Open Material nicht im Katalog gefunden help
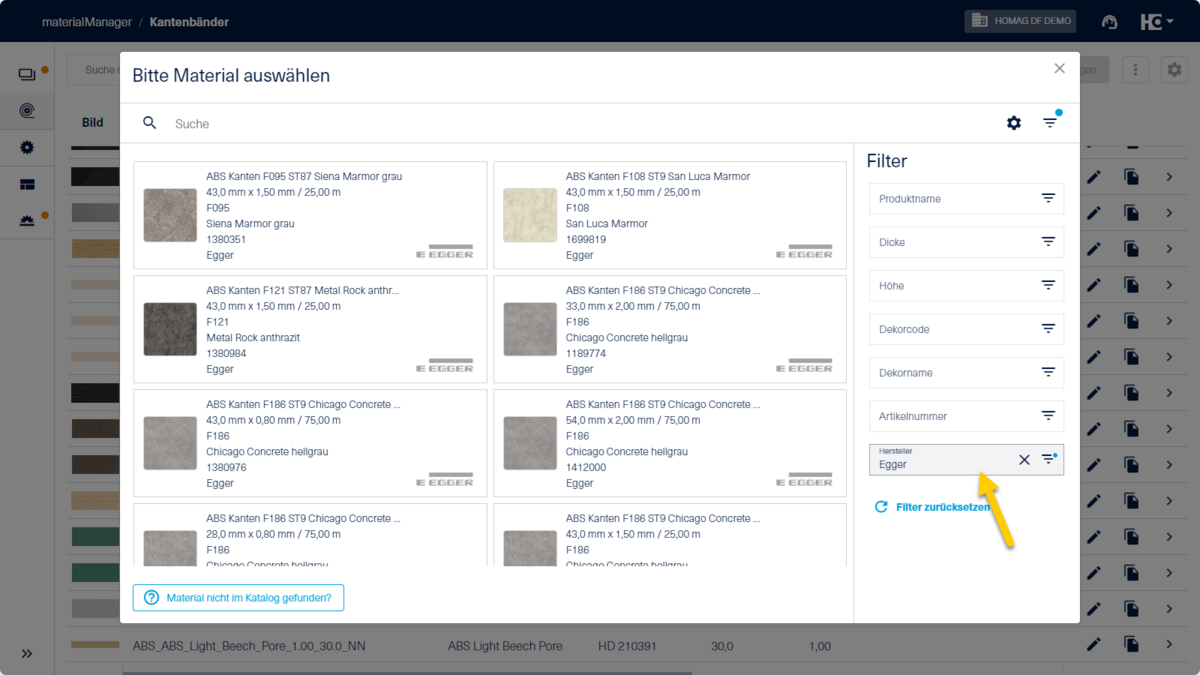This screenshot has height=675, width=1200. 238,597
